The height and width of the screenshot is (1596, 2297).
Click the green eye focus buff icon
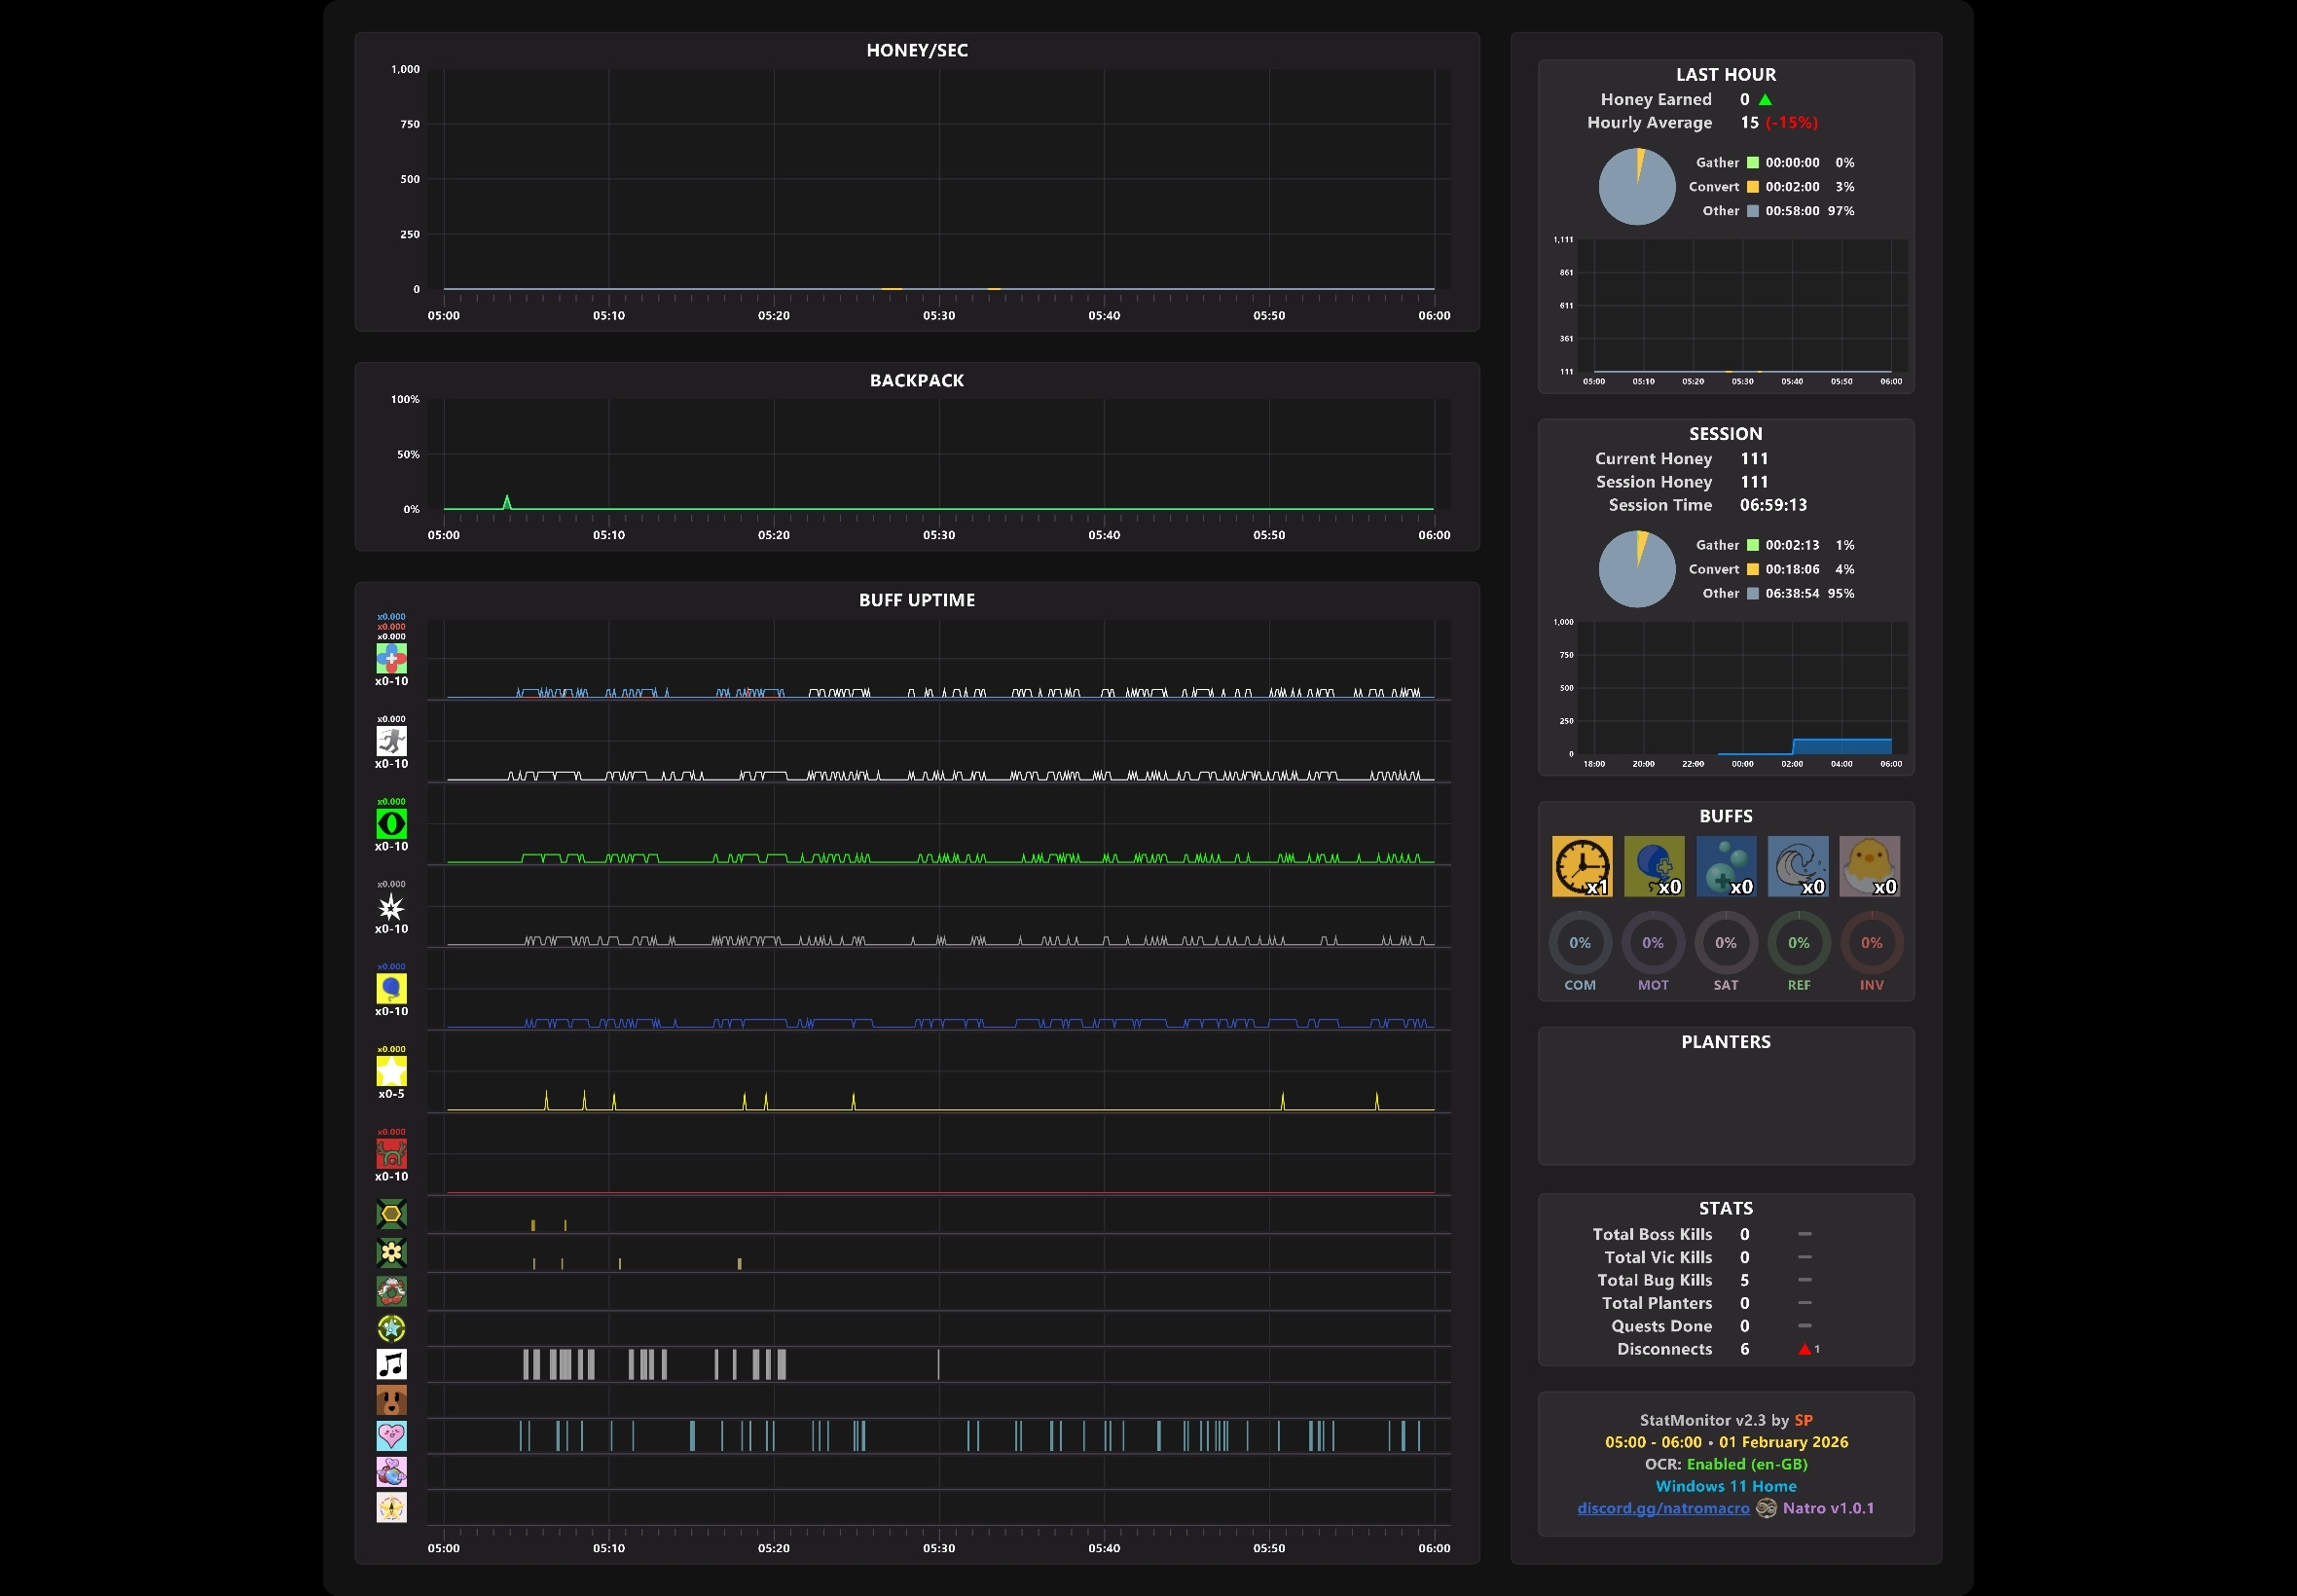coord(391,824)
